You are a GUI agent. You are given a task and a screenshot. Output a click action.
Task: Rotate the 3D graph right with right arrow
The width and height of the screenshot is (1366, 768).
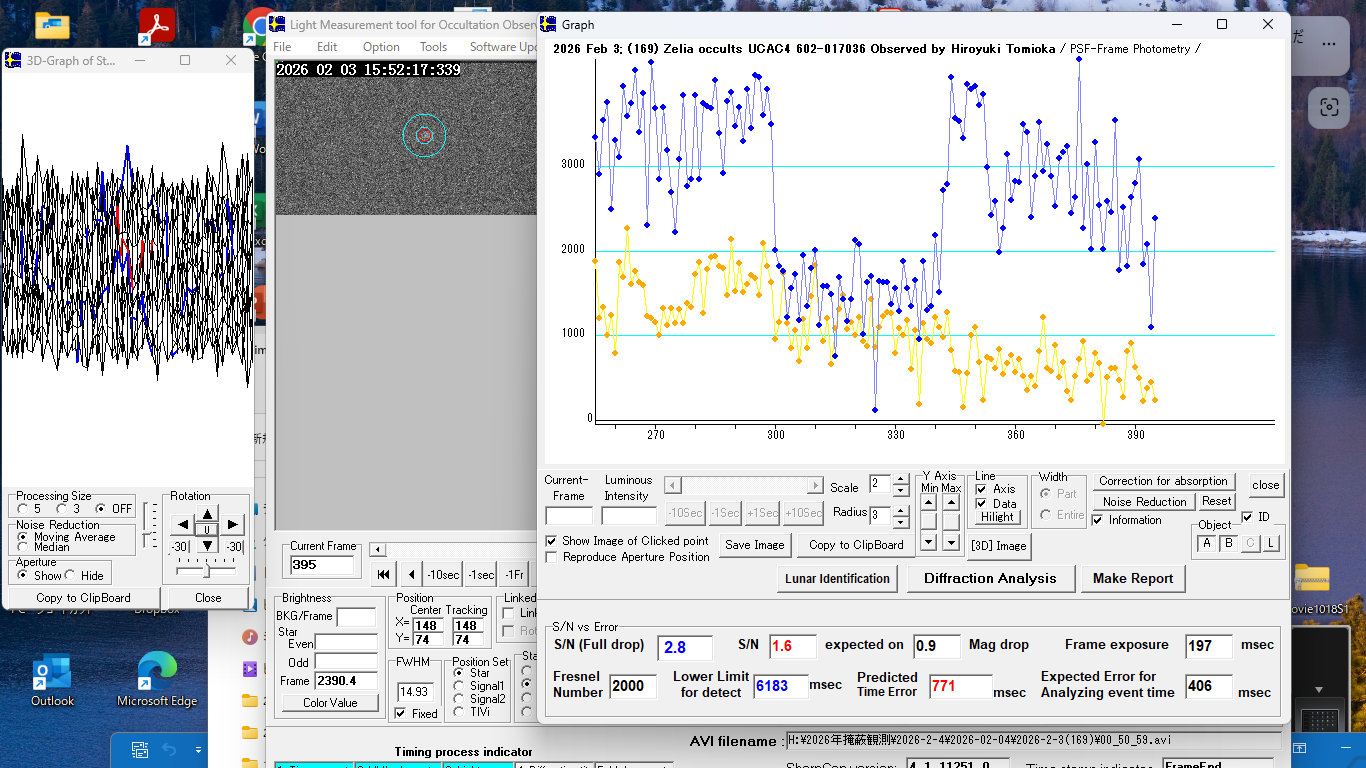[x=232, y=524]
